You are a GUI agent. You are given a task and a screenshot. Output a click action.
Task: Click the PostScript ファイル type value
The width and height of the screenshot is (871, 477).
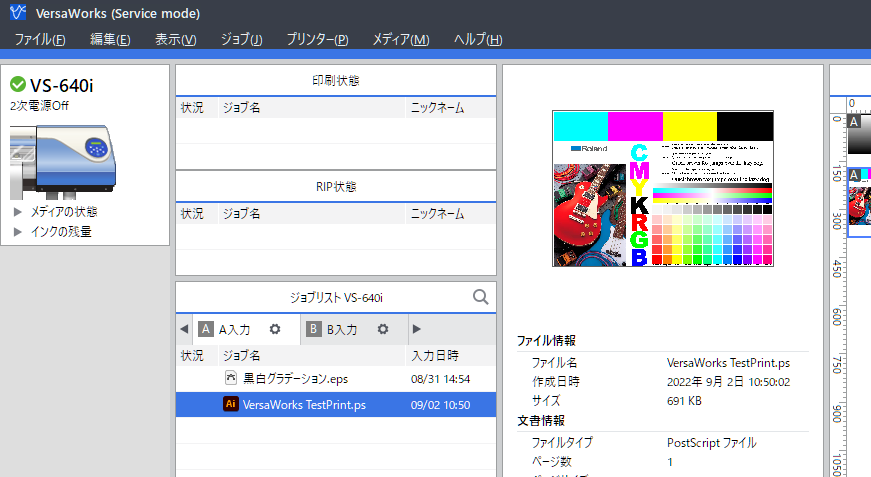click(x=712, y=443)
